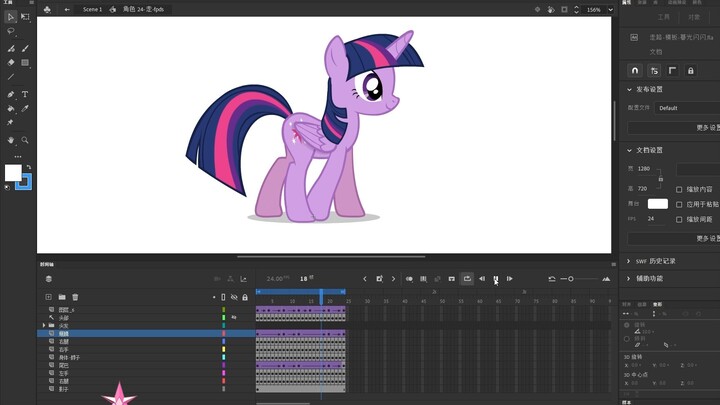Insert a keyframe from timeline controls
Viewport: 720px width, 405px height.
coord(379,279)
